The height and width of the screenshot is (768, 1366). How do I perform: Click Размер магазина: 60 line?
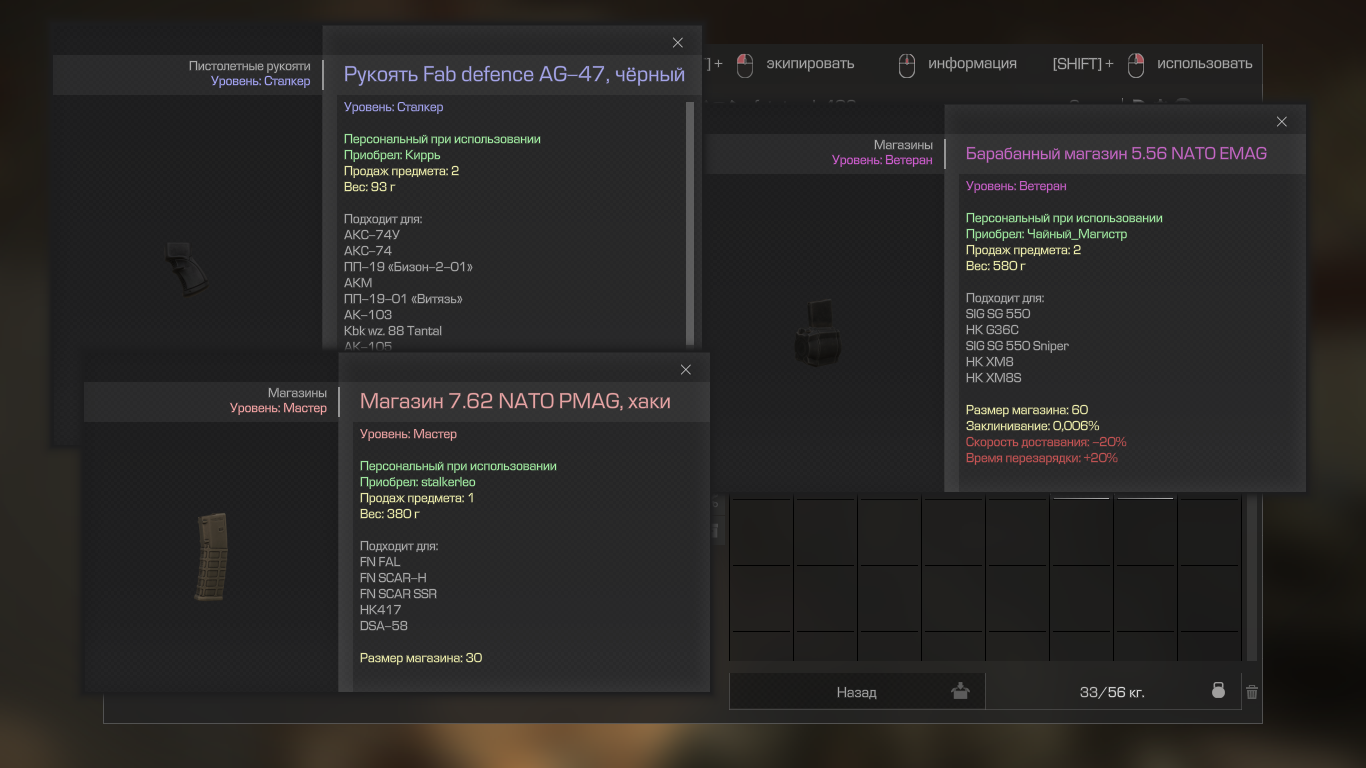[1027, 410]
